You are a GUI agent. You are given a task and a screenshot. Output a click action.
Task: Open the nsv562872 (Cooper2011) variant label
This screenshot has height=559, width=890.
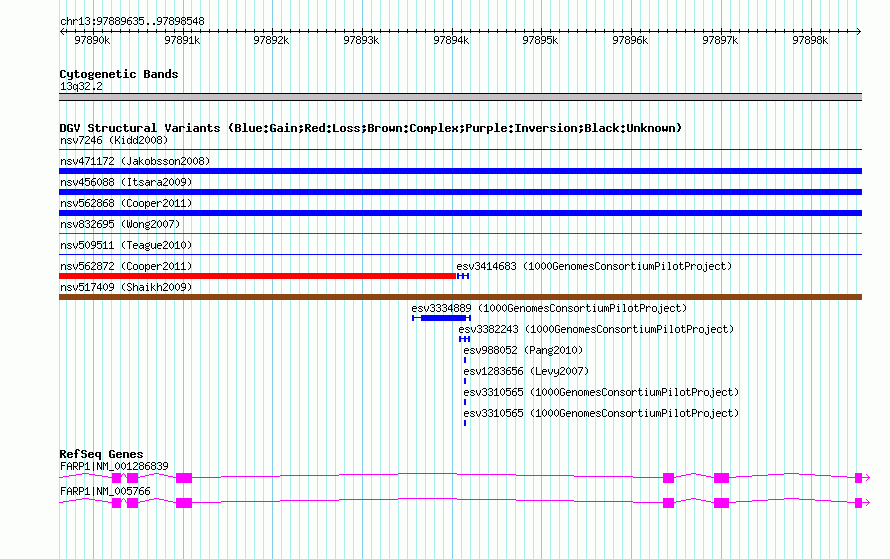[126, 266]
